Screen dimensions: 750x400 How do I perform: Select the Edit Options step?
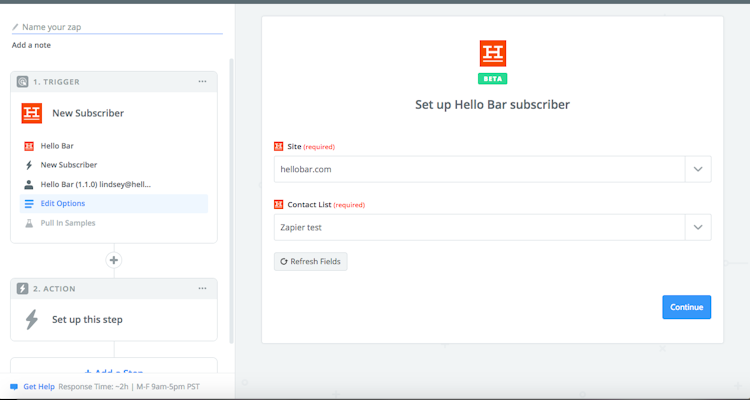[x=114, y=204]
